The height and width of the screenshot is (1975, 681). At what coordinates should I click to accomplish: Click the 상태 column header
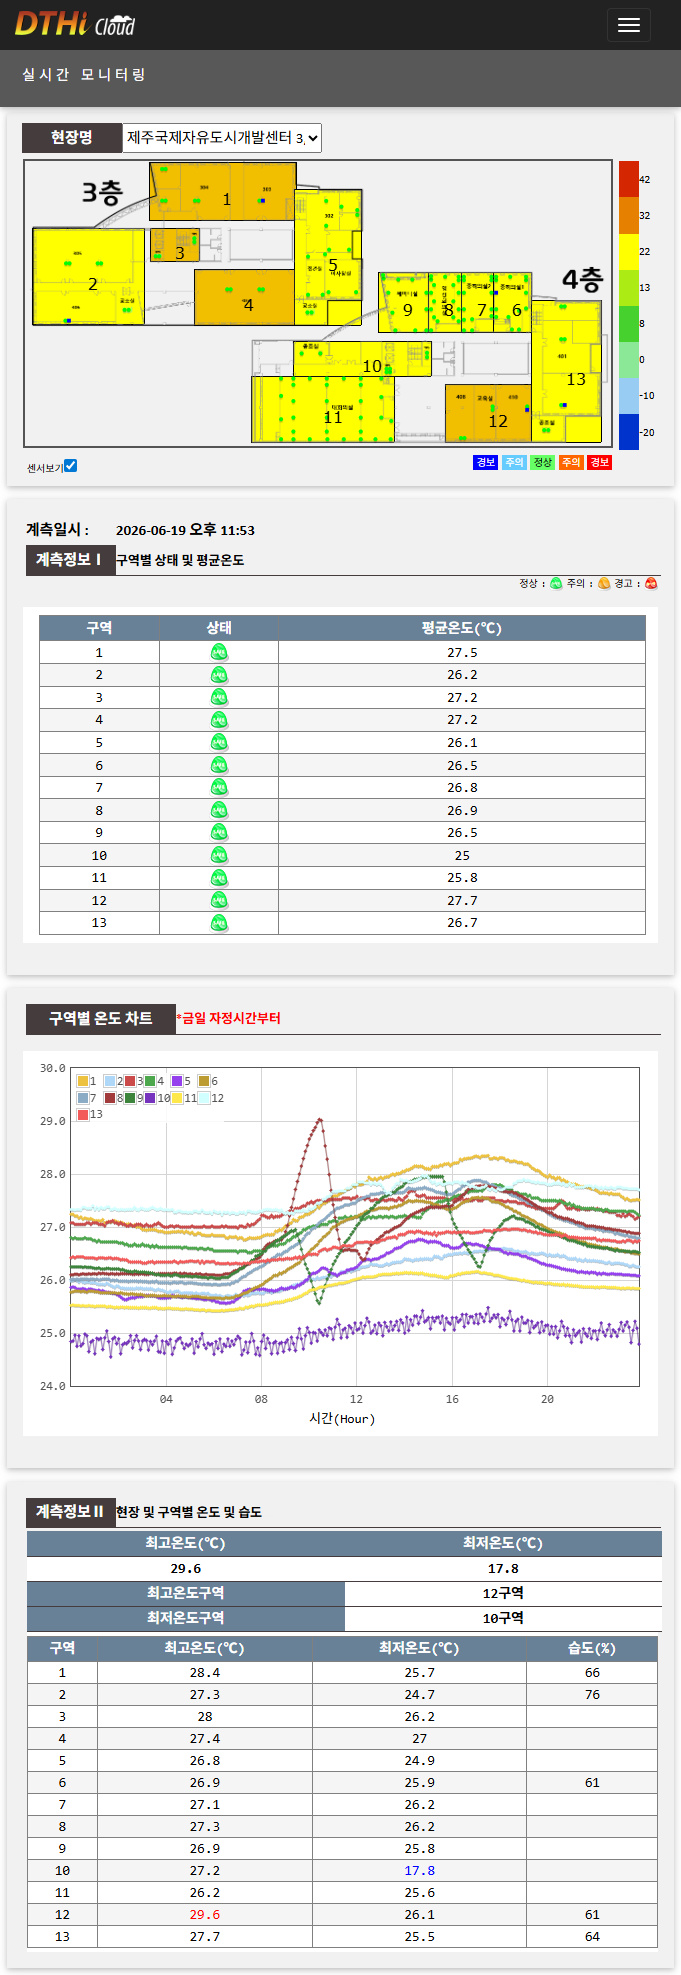click(219, 628)
